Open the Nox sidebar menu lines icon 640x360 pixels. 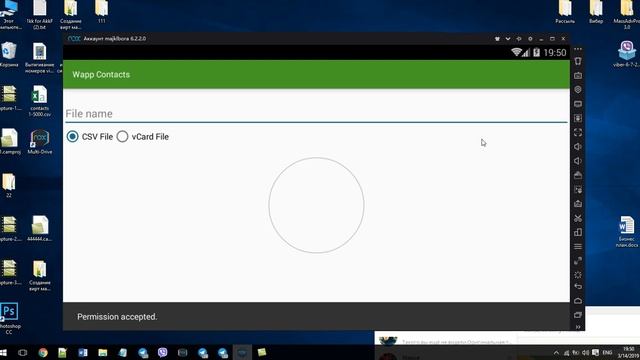pyautogui.click(x=578, y=247)
